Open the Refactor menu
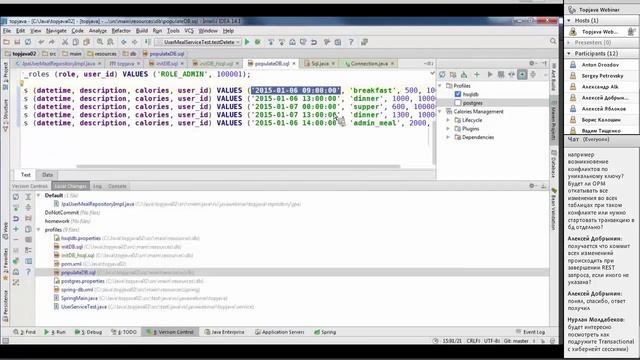The height and width of the screenshot is (360, 640). pos(121,31)
